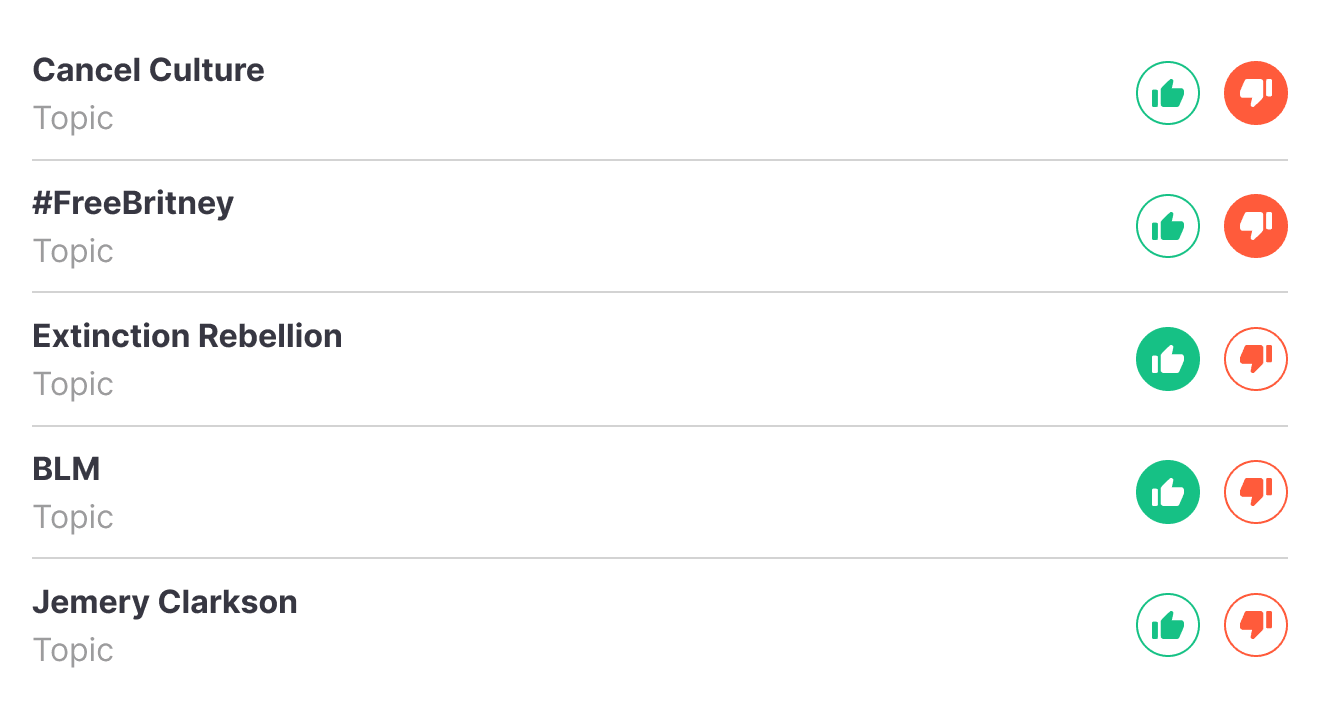Click thumbs up for Cancel Culture

click(1167, 94)
